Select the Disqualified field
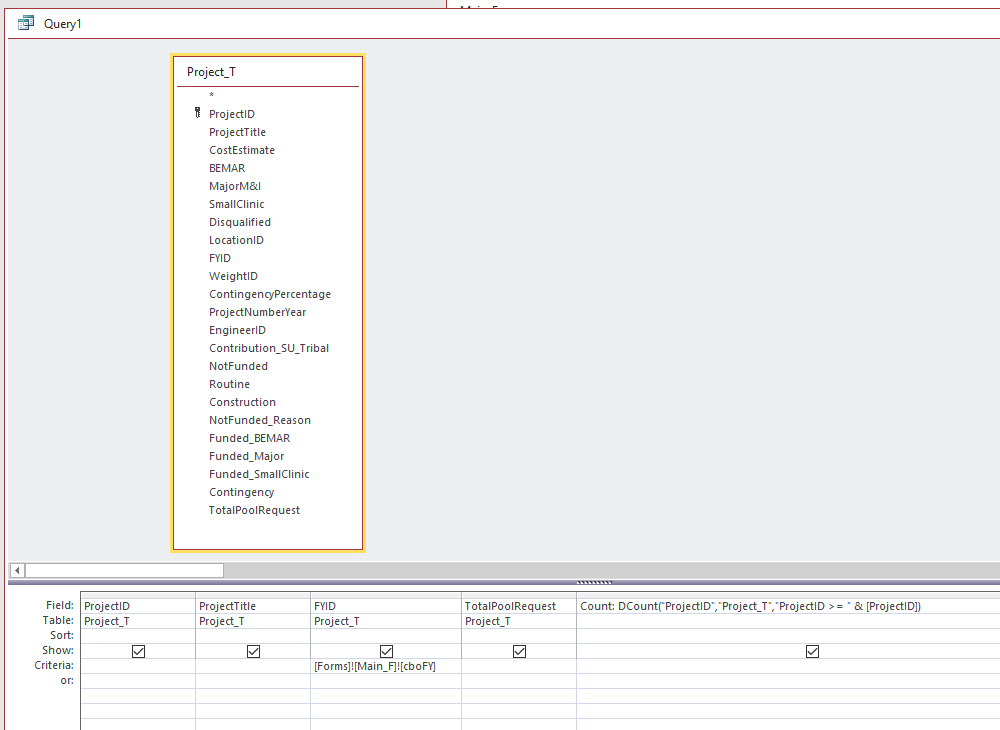Image resolution: width=1000 pixels, height=730 pixels. pos(240,222)
